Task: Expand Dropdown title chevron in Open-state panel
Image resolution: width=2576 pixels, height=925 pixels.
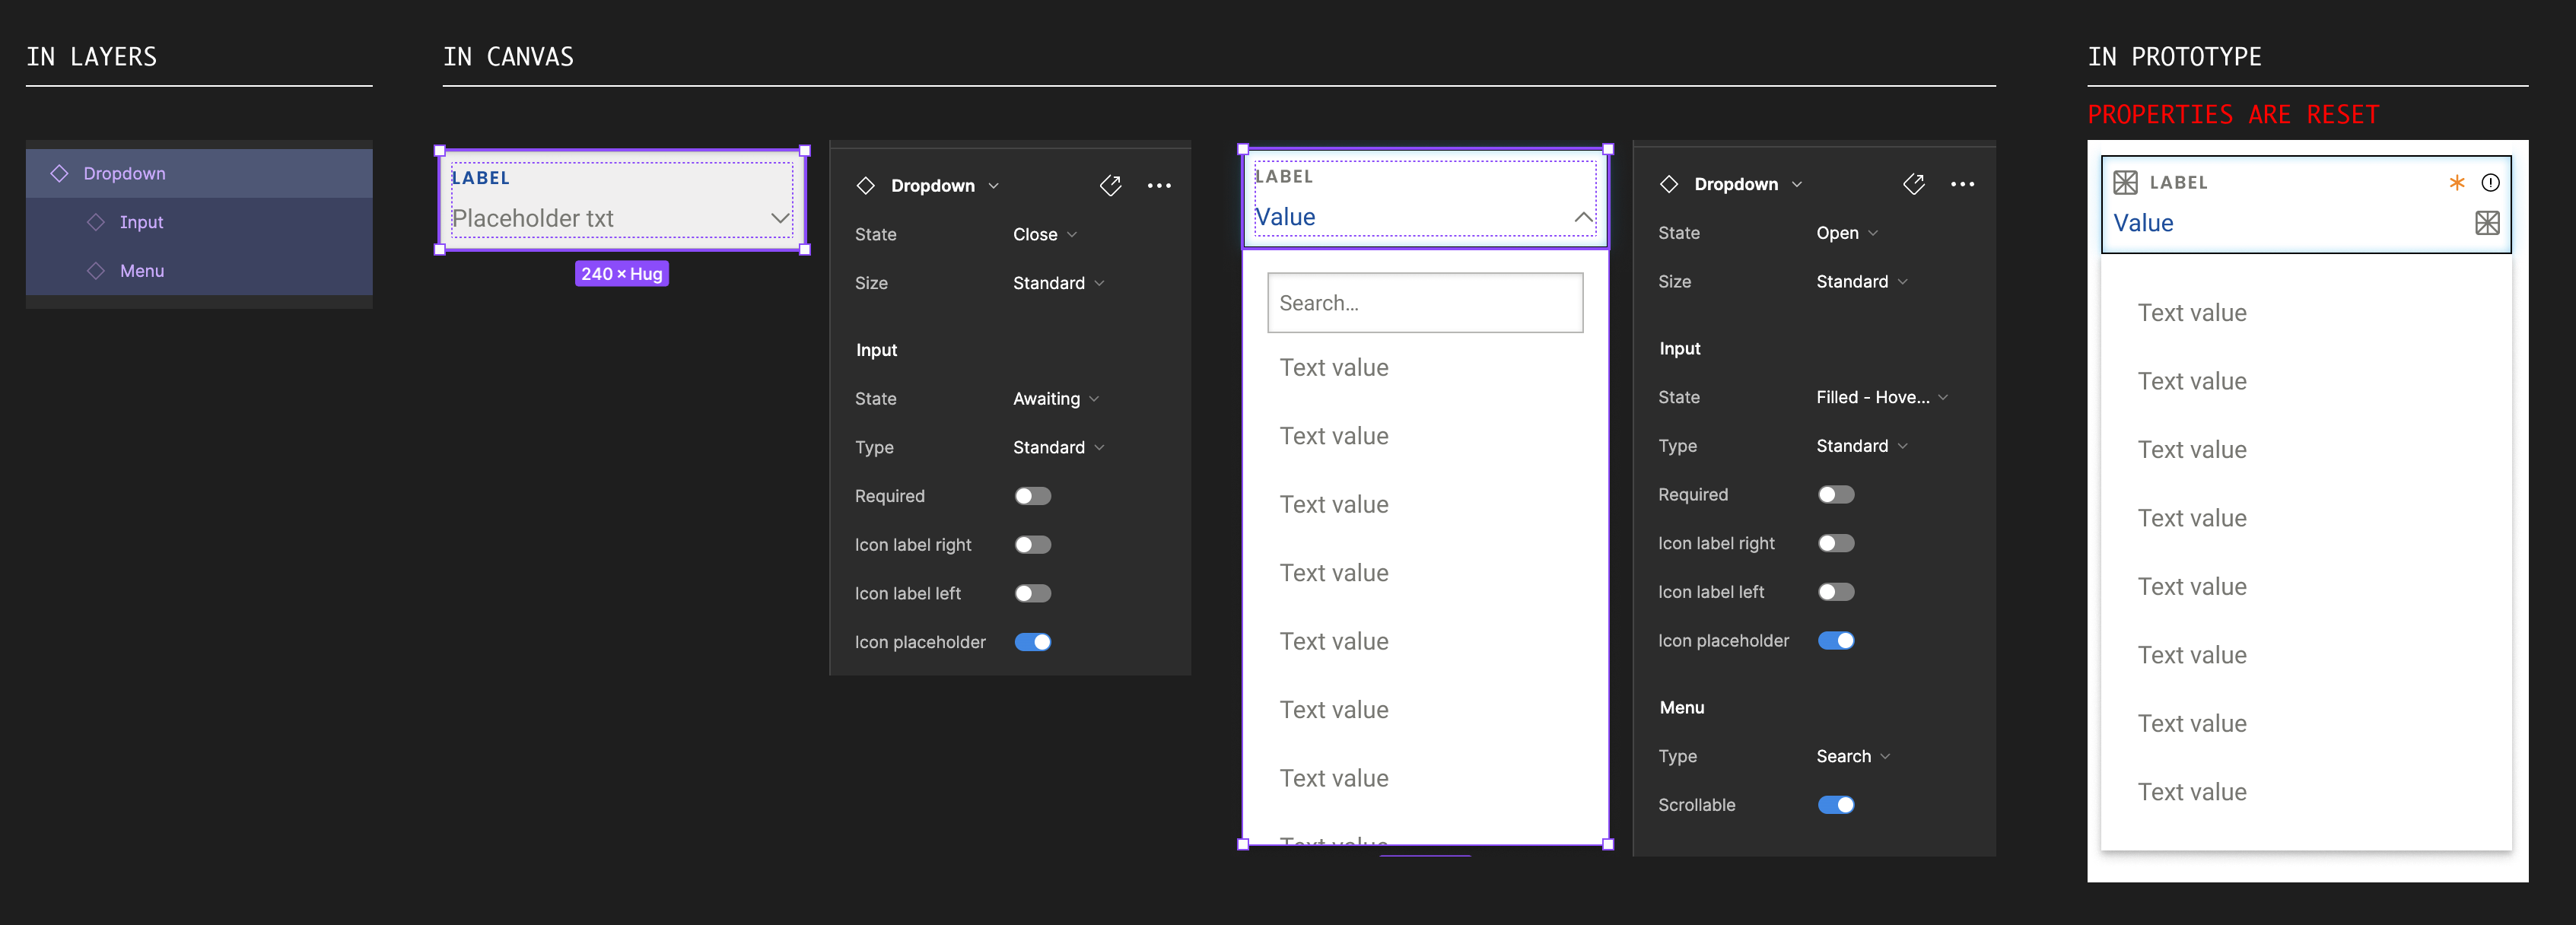Action: click(1796, 184)
